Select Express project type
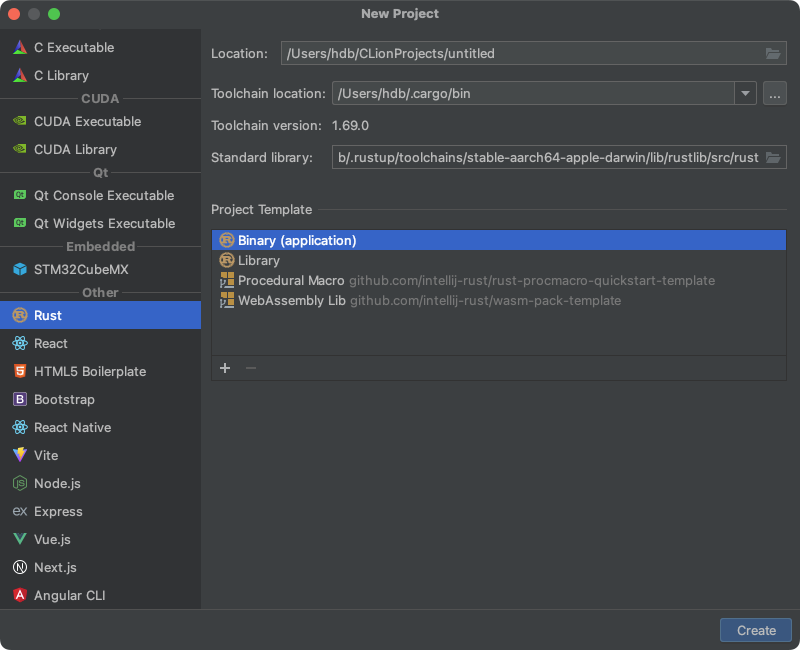This screenshot has height=650, width=800. [x=101, y=511]
